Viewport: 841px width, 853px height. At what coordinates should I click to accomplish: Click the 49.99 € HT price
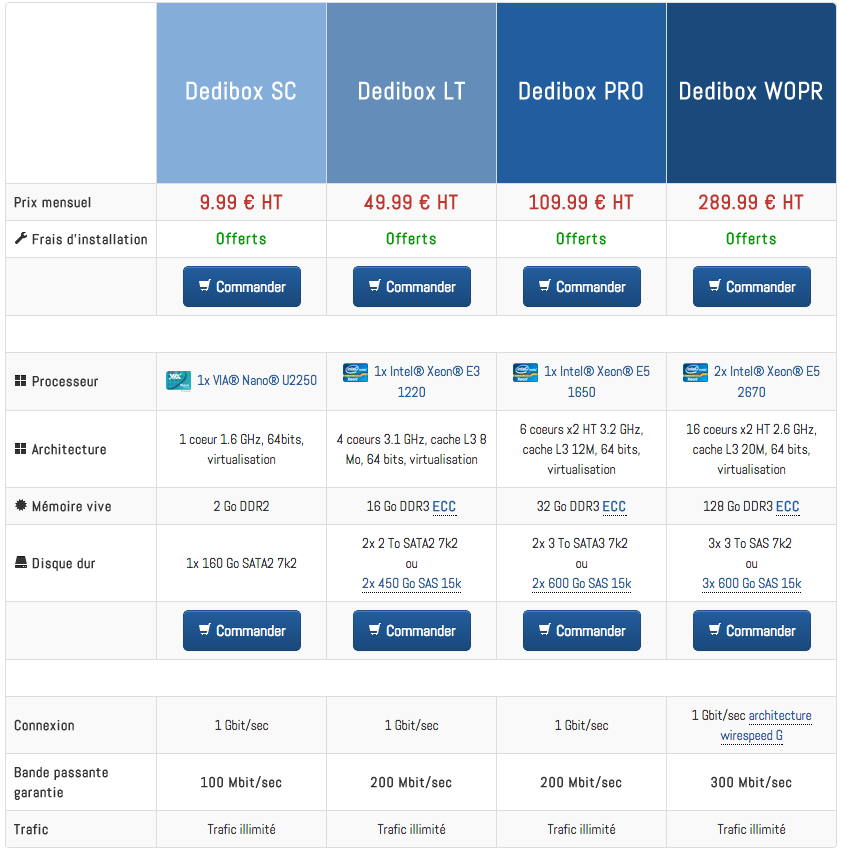click(x=411, y=202)
